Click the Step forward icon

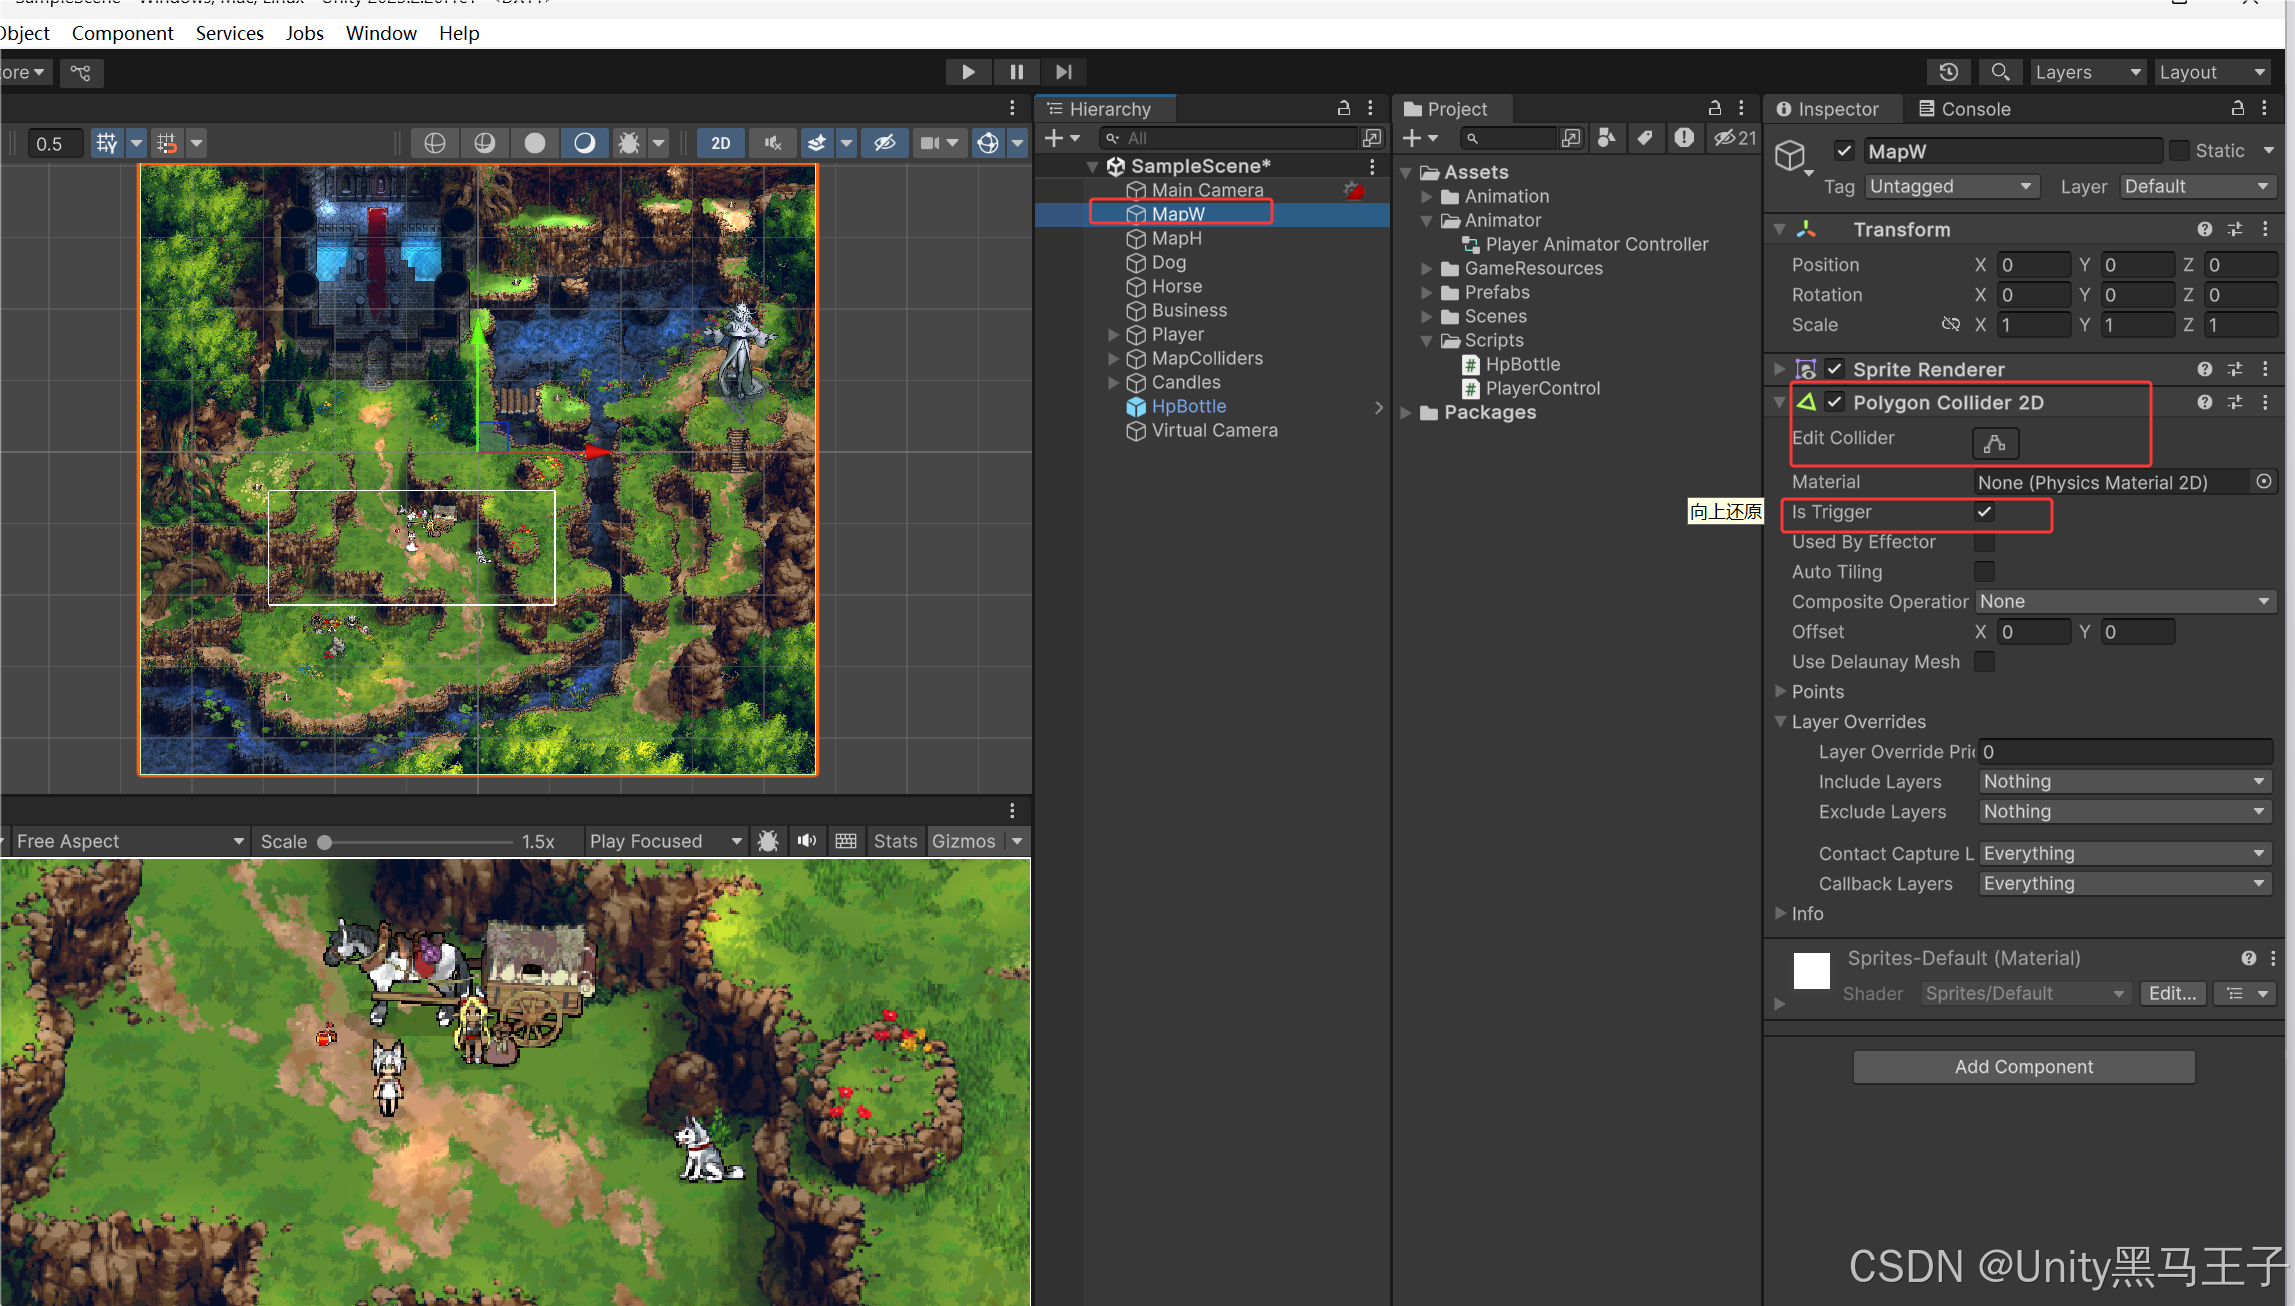(x=1063, y=72)
